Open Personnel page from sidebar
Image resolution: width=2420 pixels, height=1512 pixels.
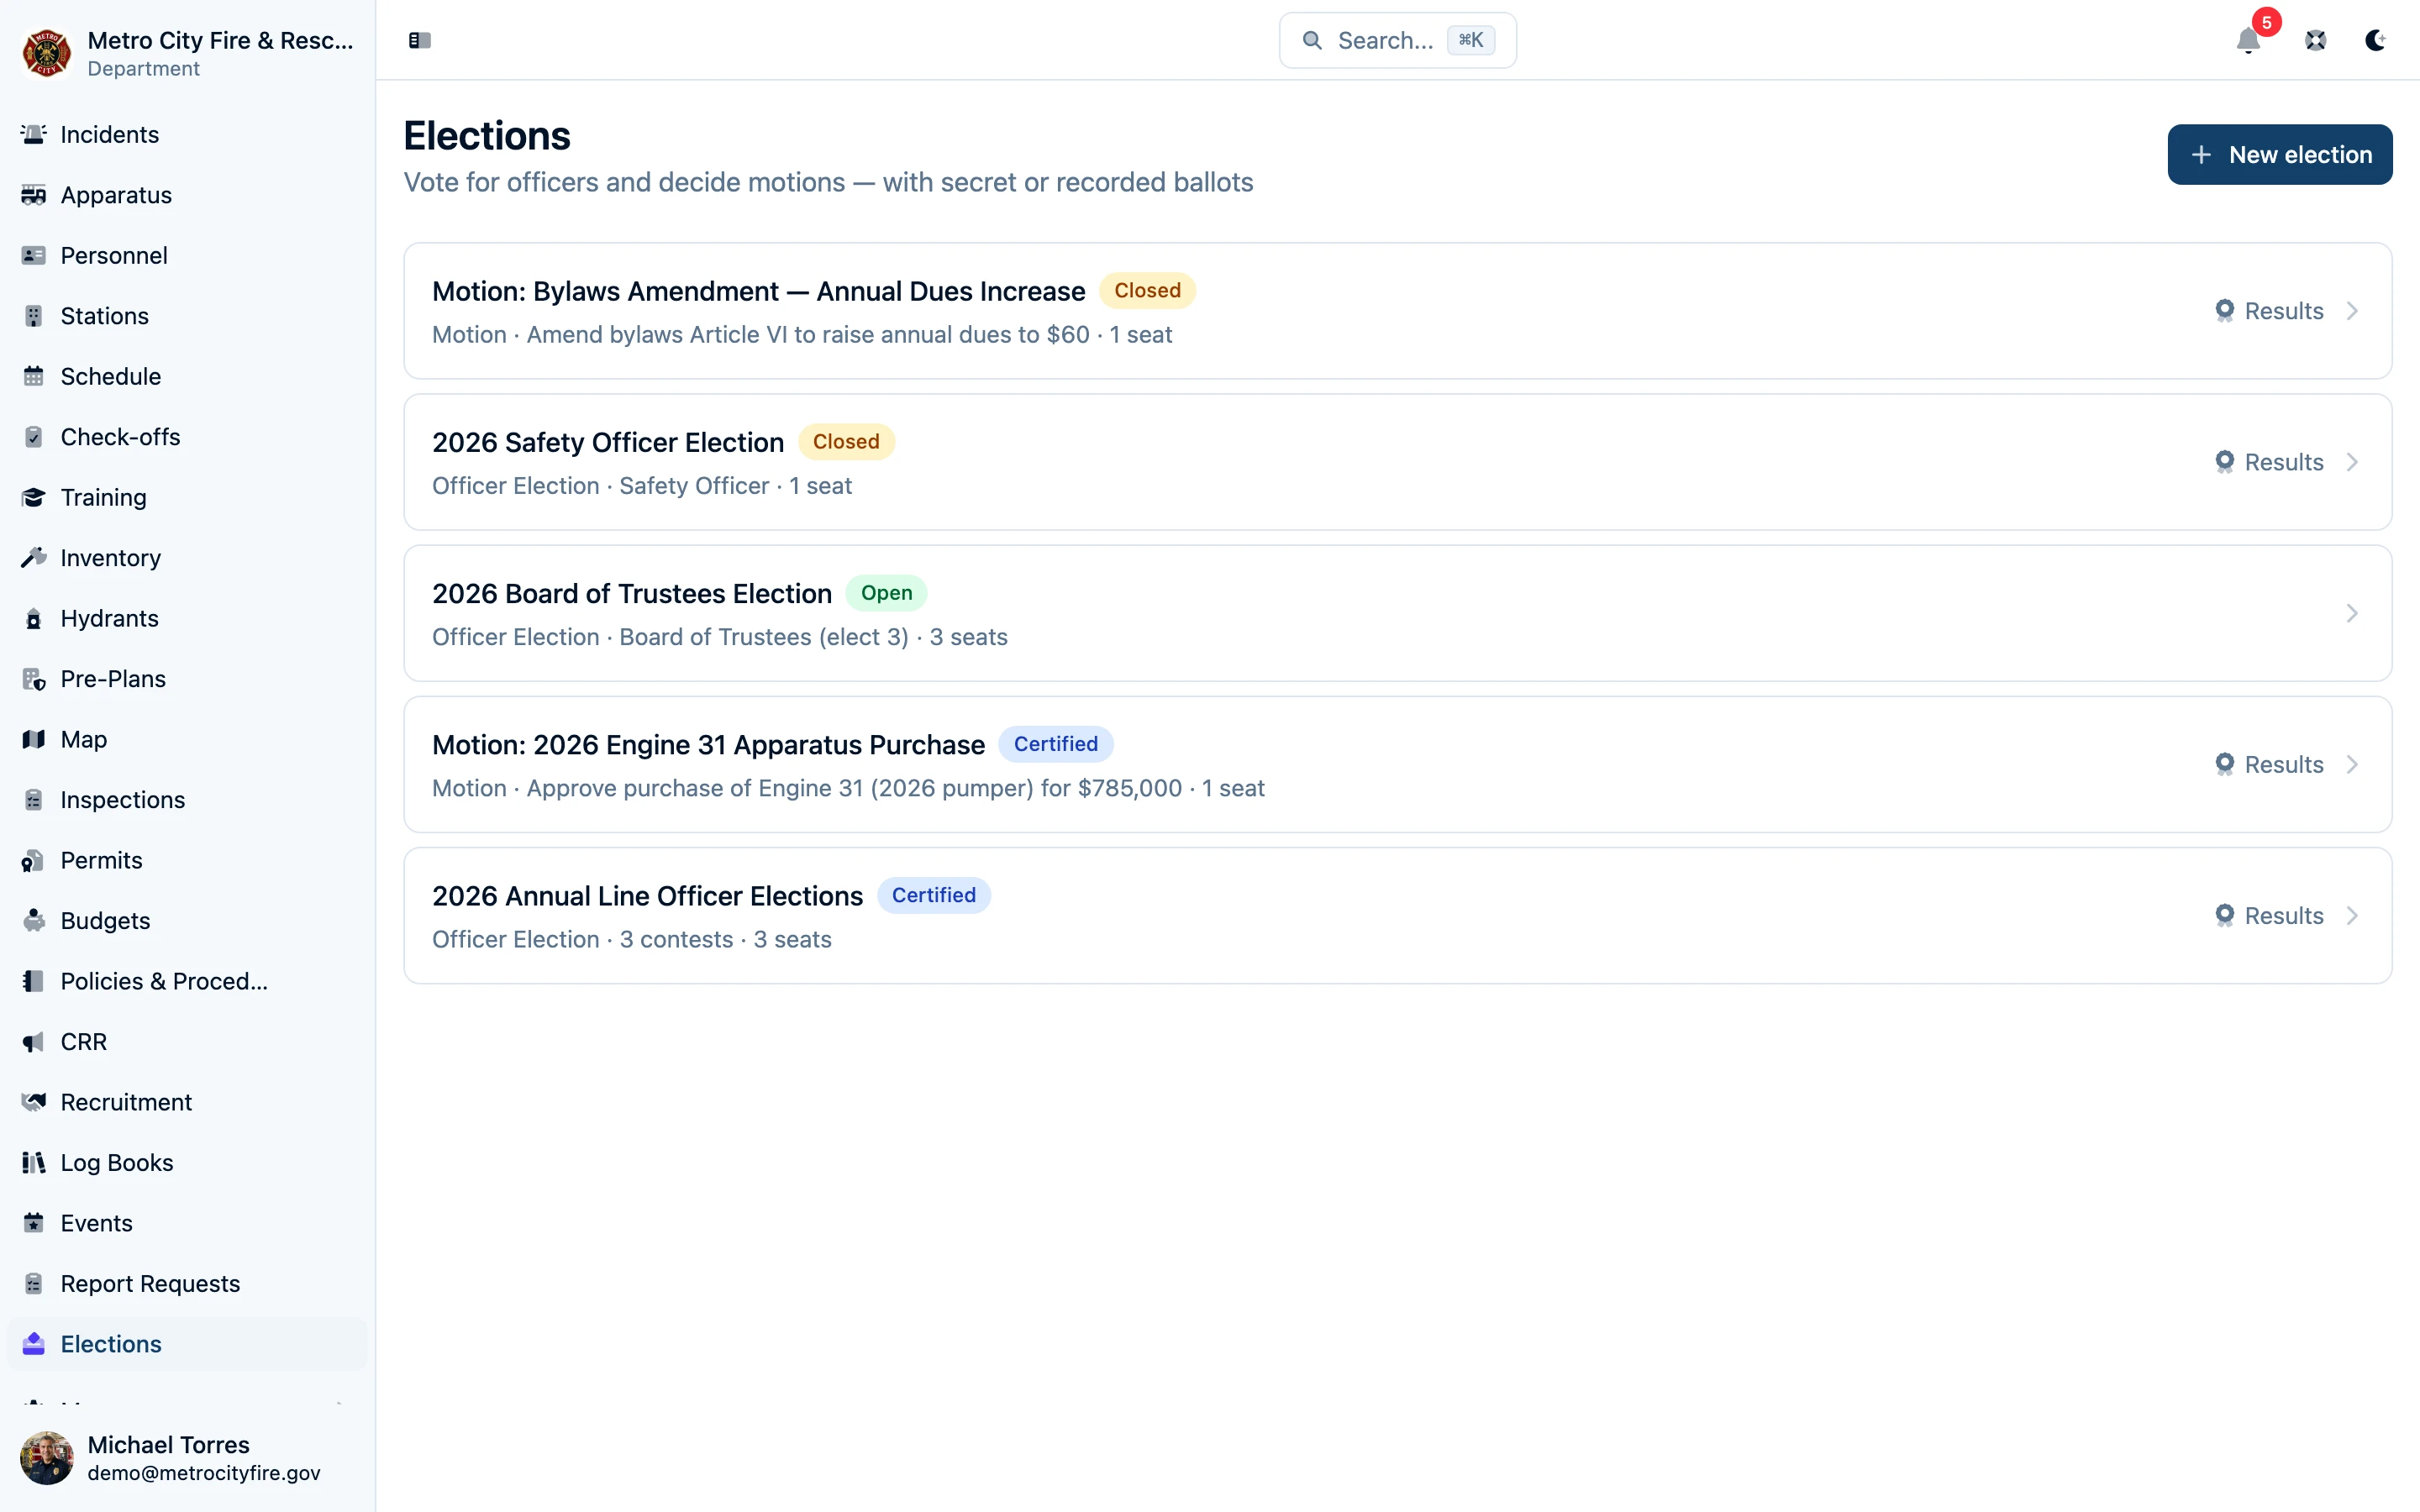click(188, 255)
